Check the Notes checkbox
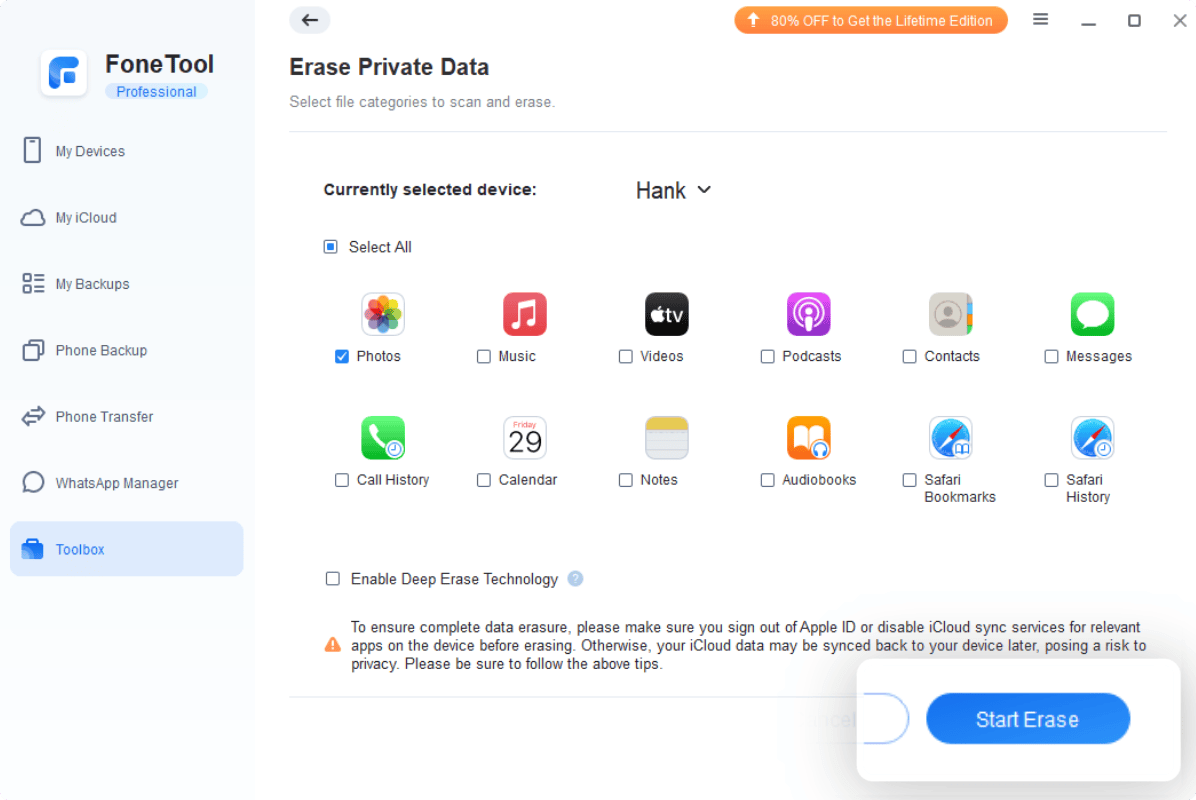The width and height of the screenshot is (1196, 800). (626, 480)
